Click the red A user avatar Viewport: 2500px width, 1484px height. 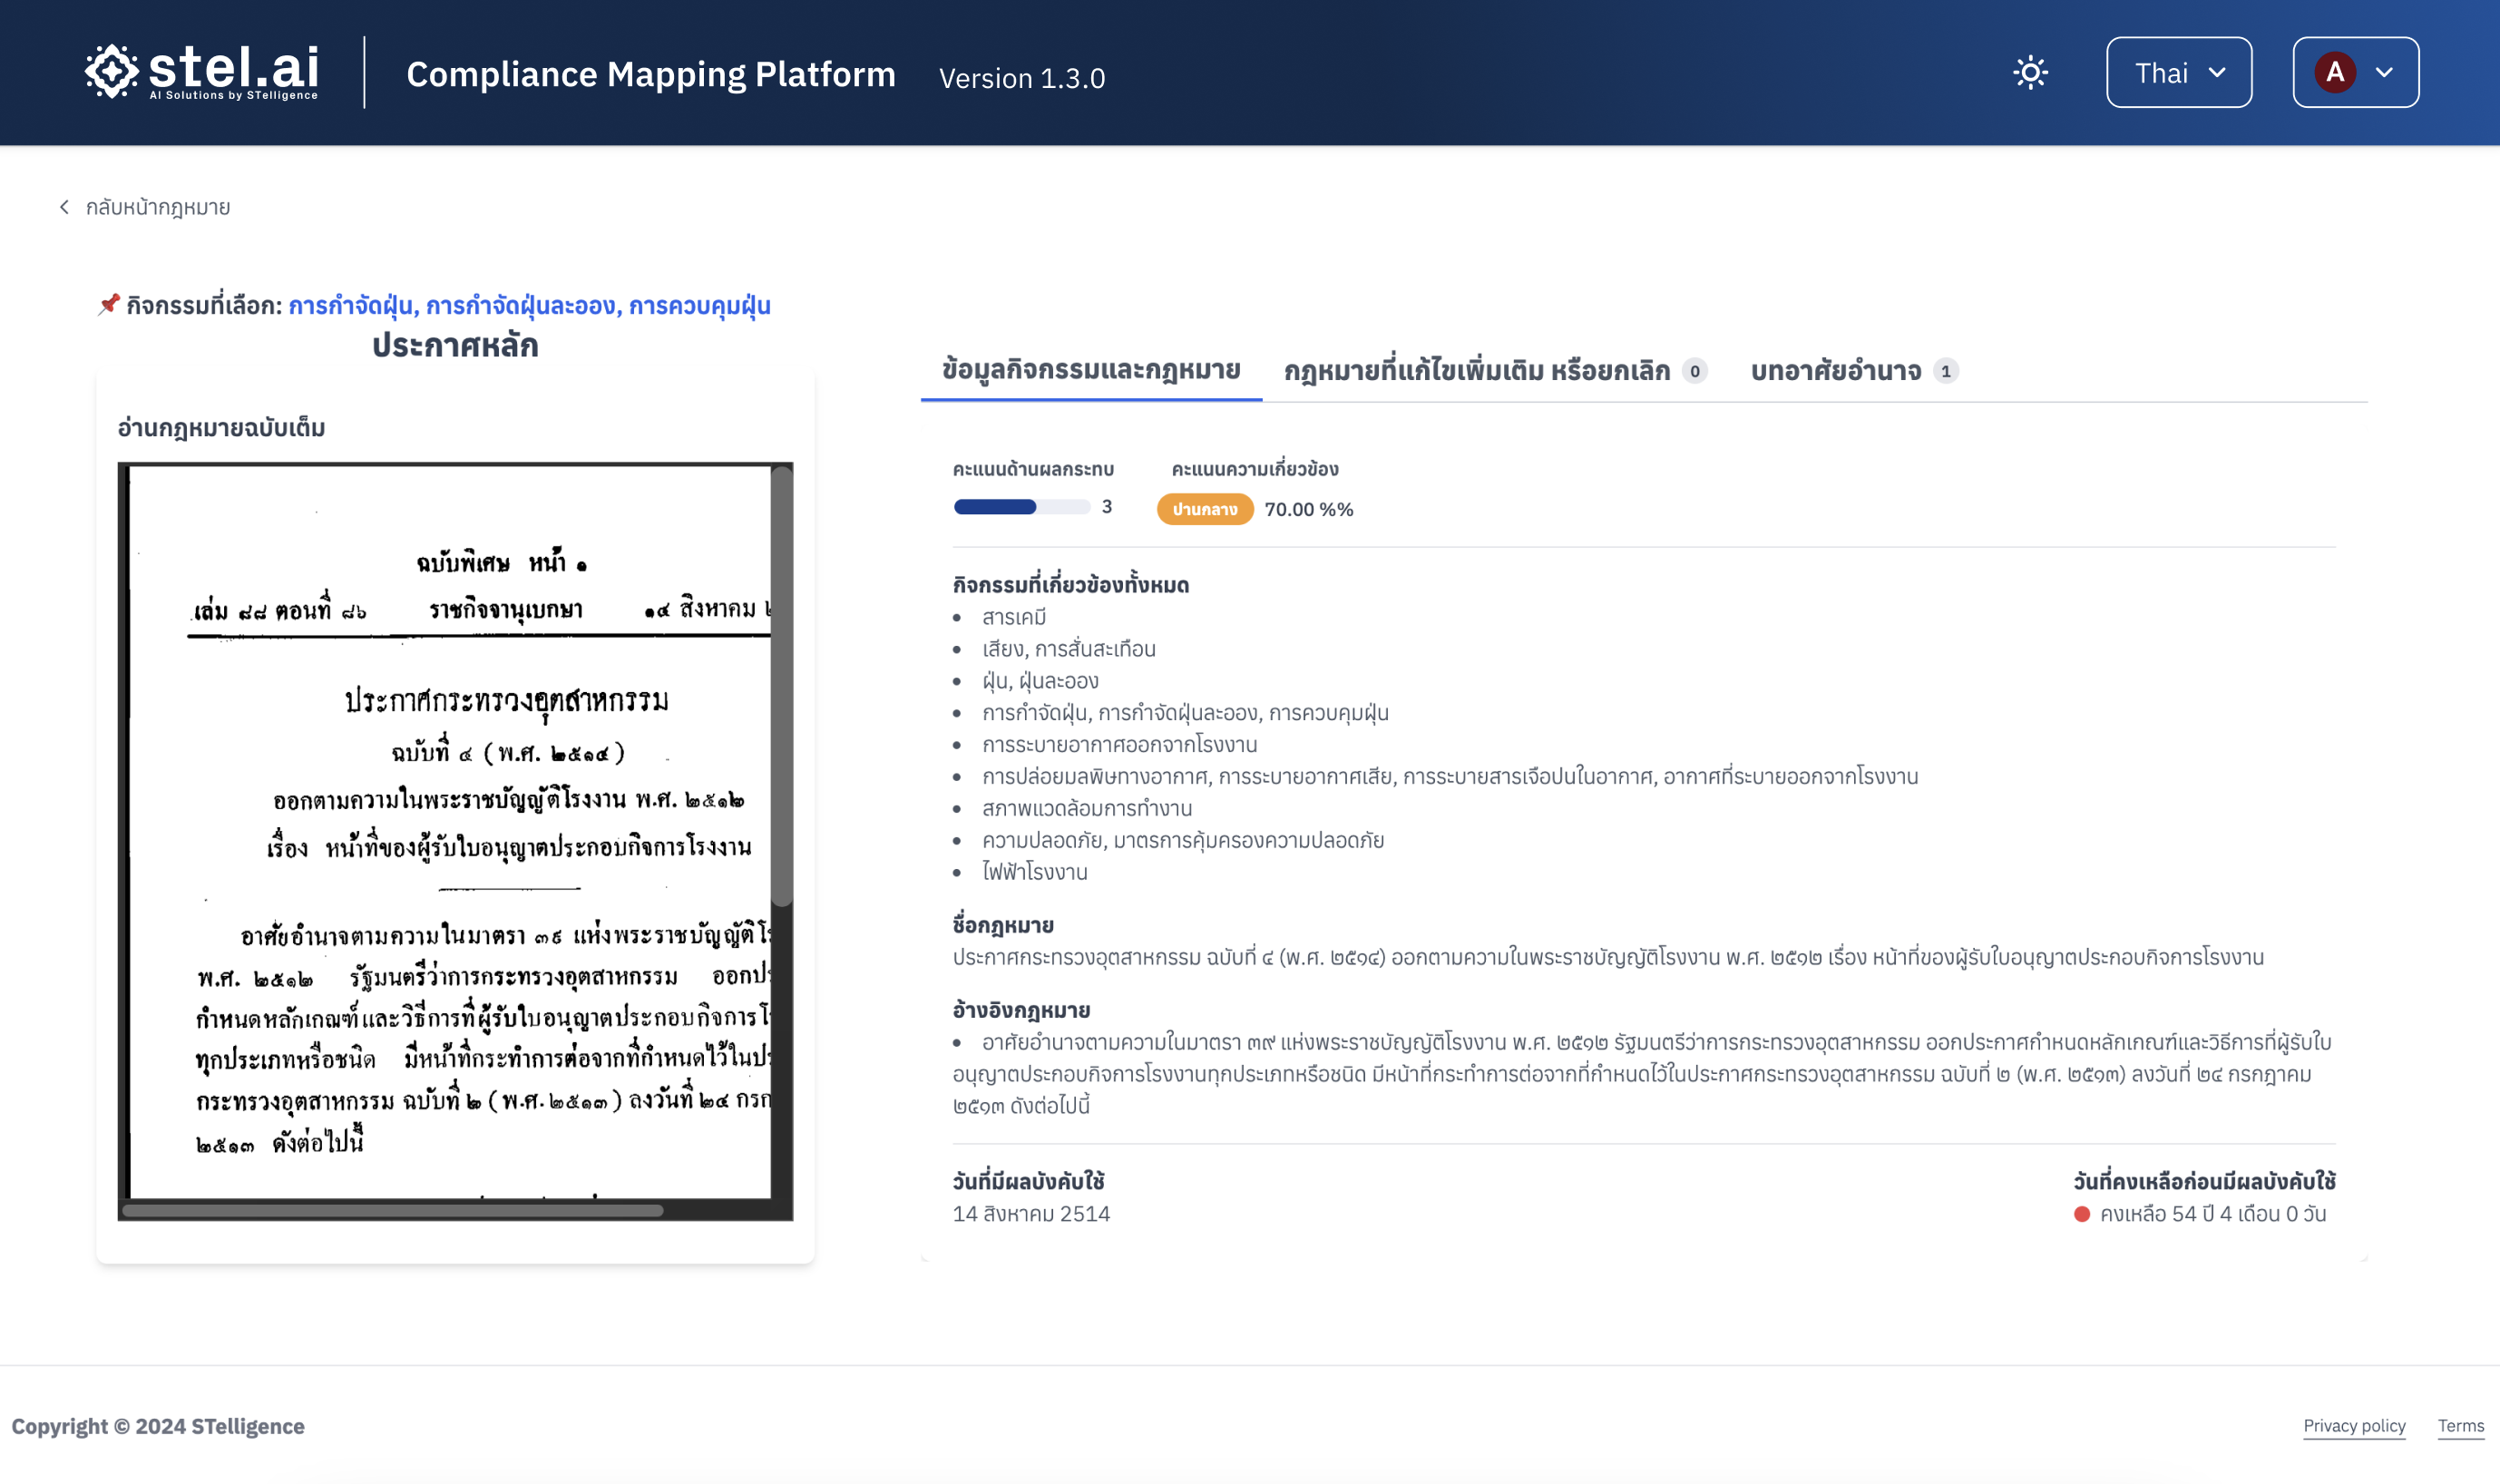(x=2335, y=73)
